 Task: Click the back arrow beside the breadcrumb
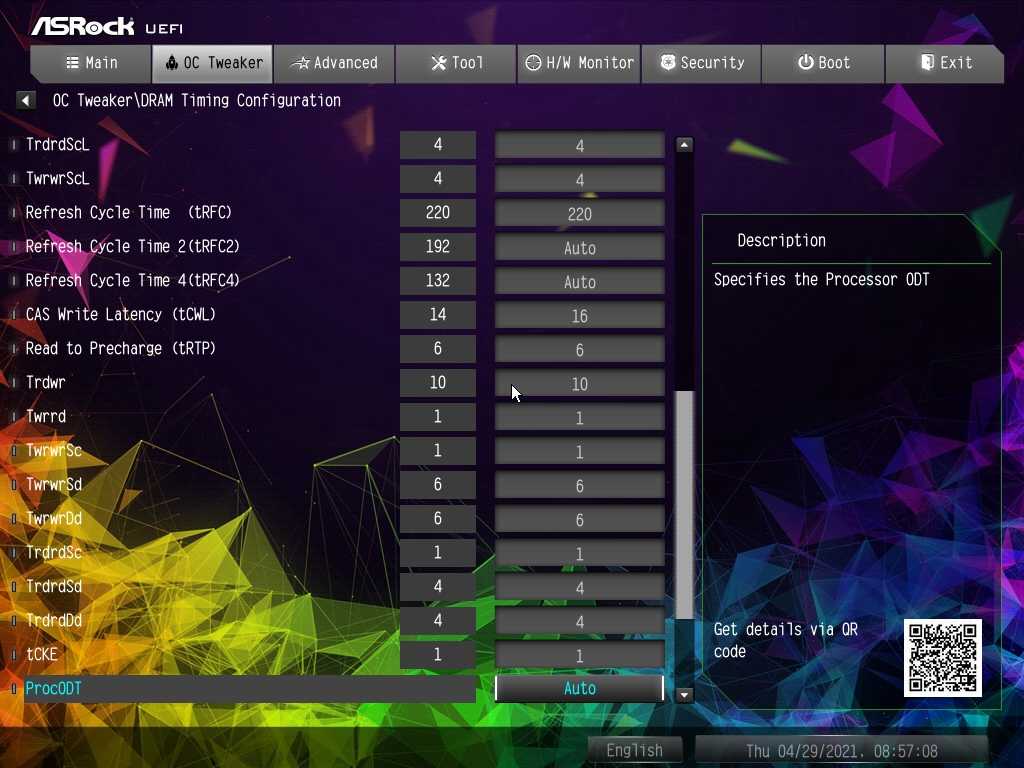coord(26,100)
